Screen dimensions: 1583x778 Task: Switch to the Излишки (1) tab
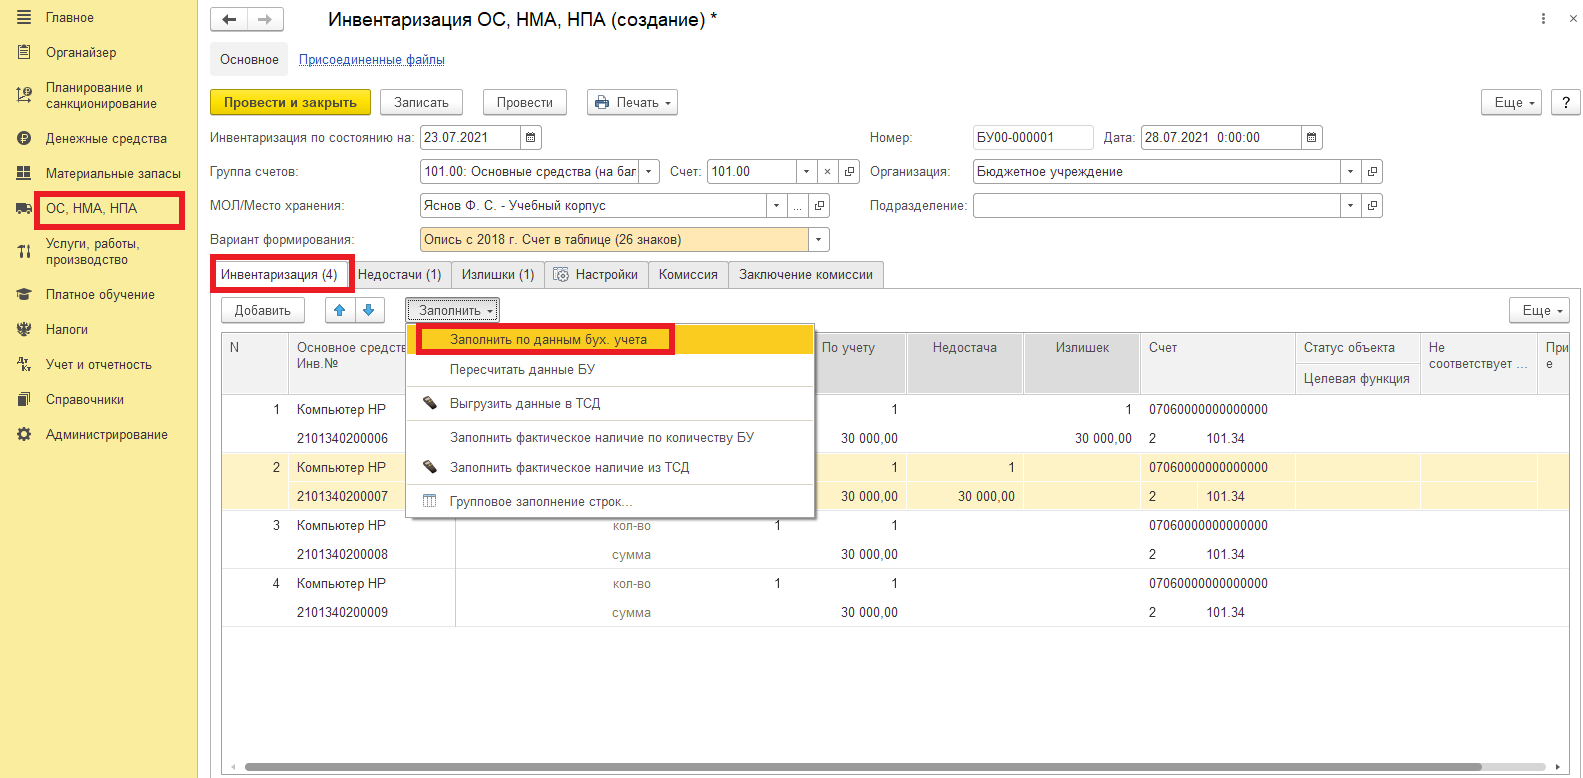pyautogui.click(x=498, y=274)
